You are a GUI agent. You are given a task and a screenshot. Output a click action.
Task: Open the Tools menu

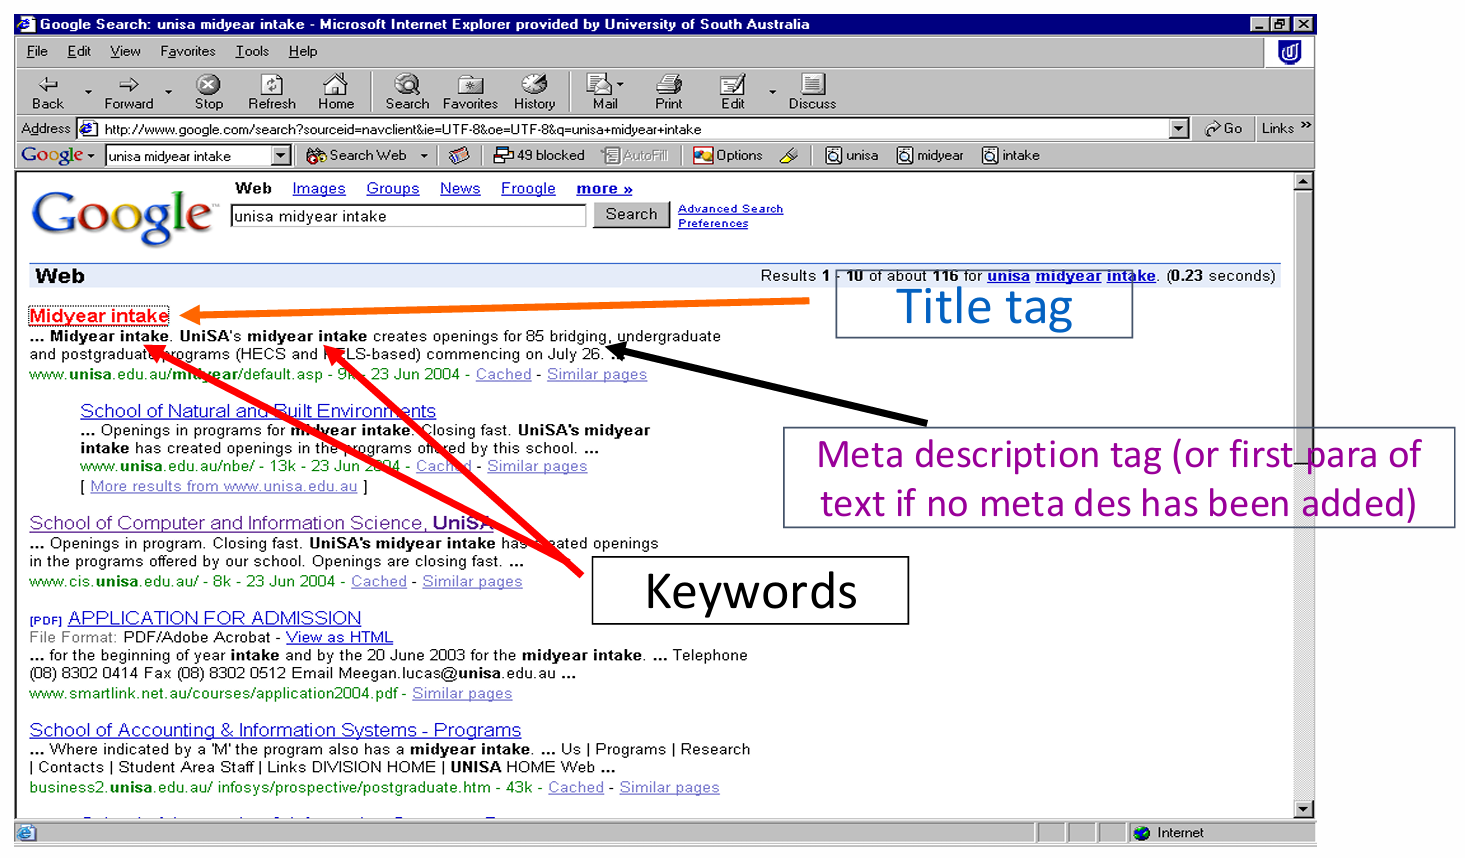pyautogui.click(x=252, y=51)
